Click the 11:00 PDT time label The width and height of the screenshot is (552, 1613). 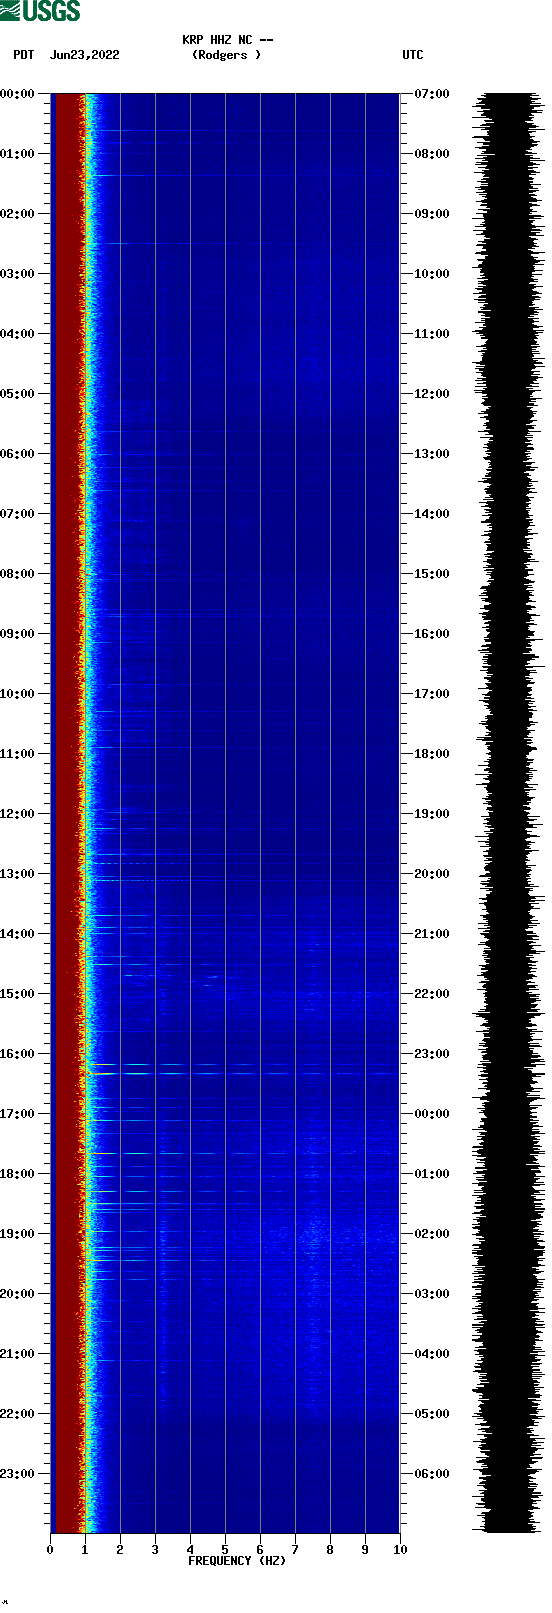pos(18,754)
